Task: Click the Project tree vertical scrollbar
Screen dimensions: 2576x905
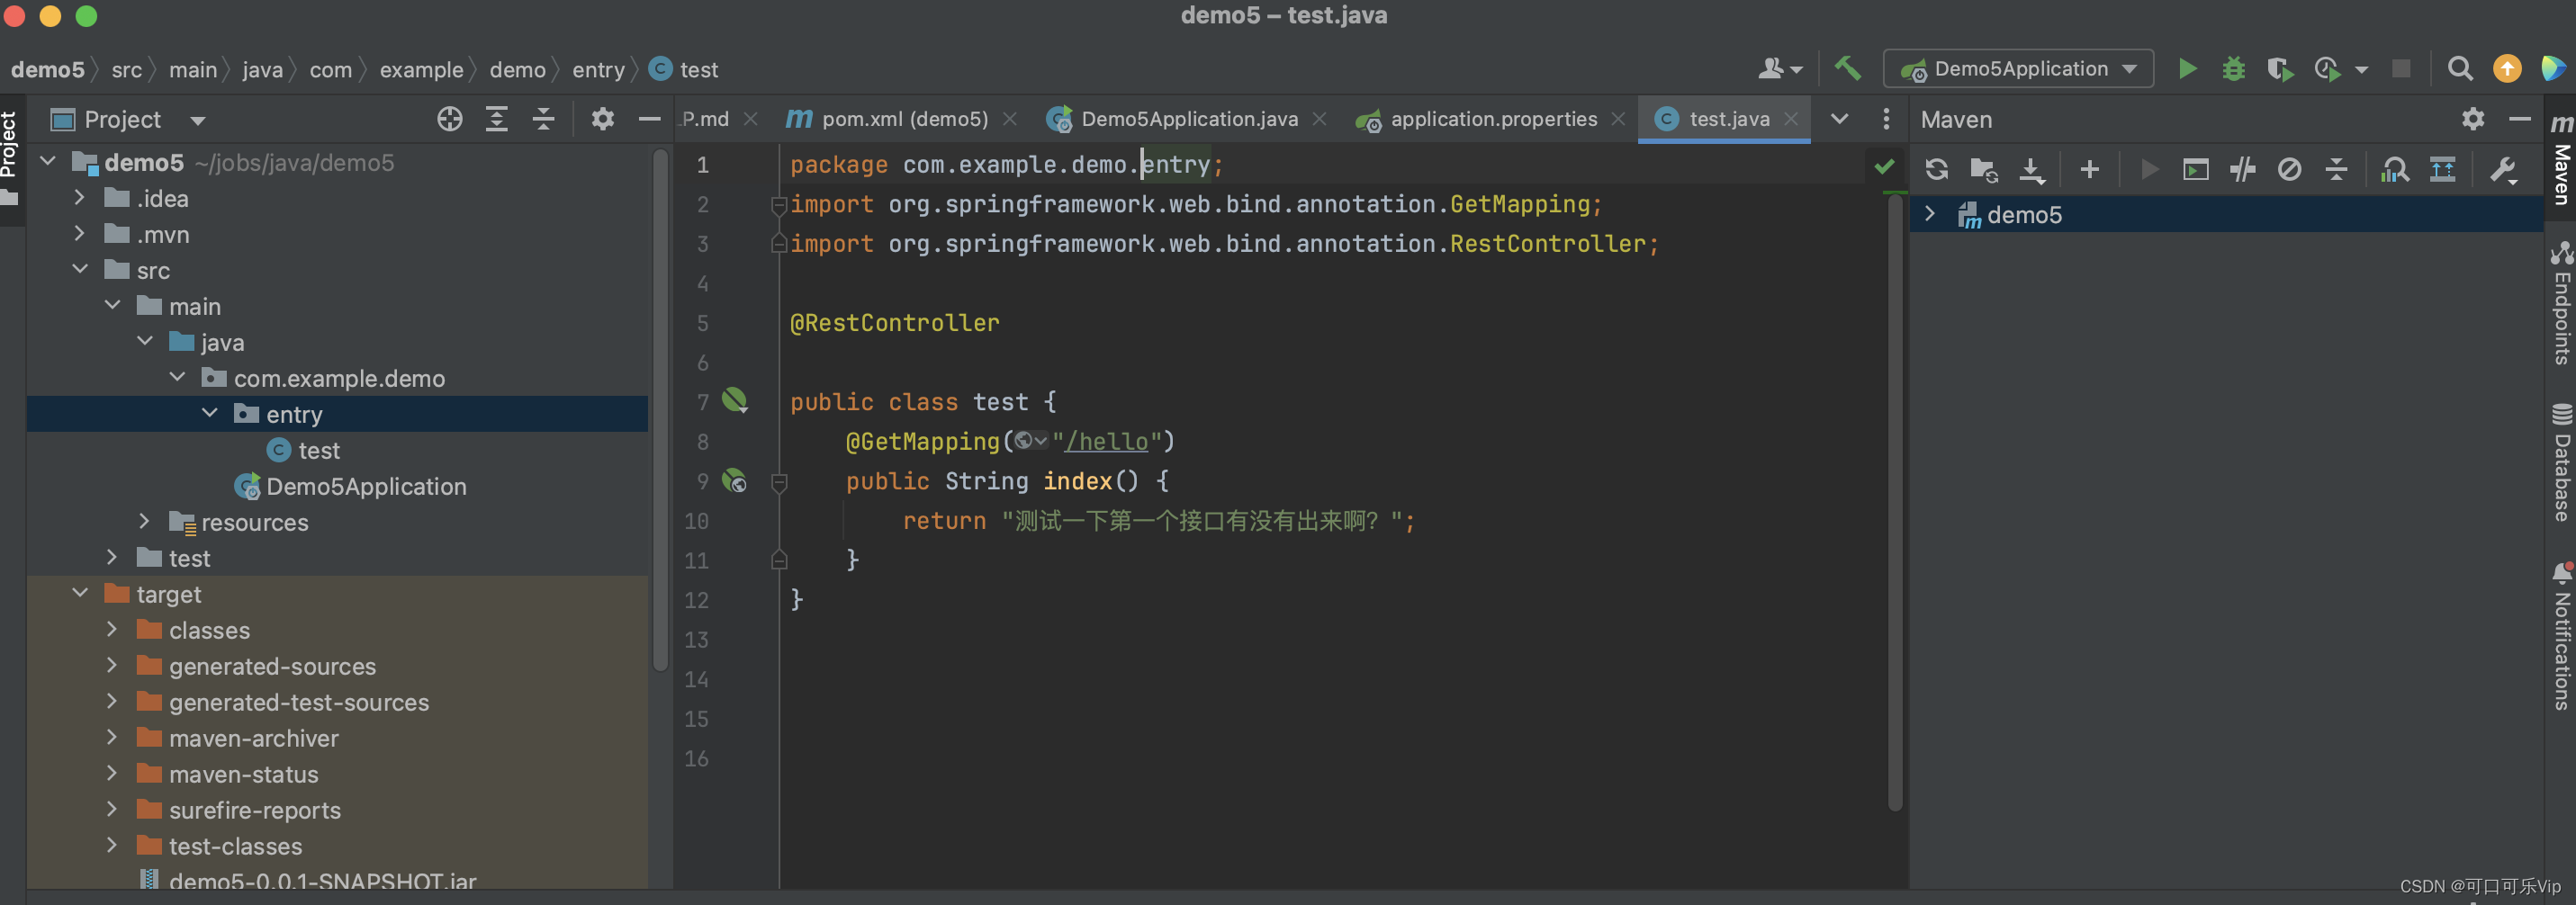Action: point(660,410)
